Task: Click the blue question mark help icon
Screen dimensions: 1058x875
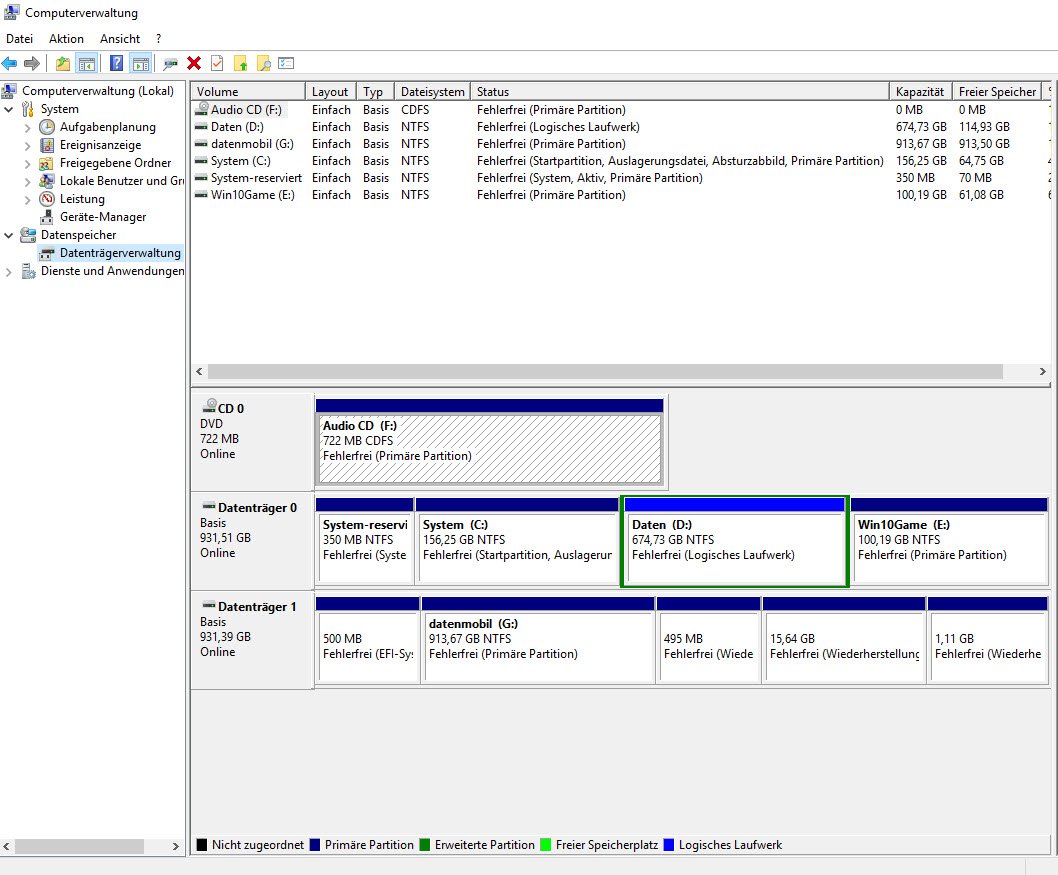Action: (116, 64)
